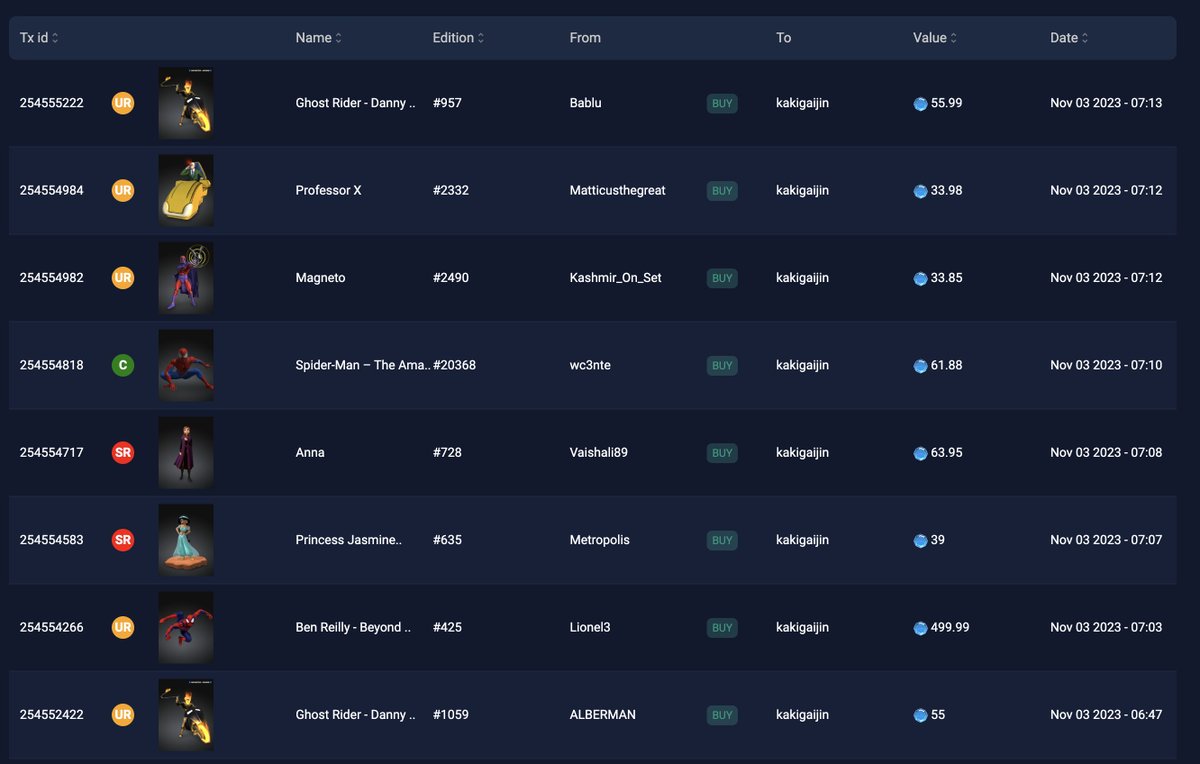
Task: Select transaction id 254554266
Action: [52, 627]
